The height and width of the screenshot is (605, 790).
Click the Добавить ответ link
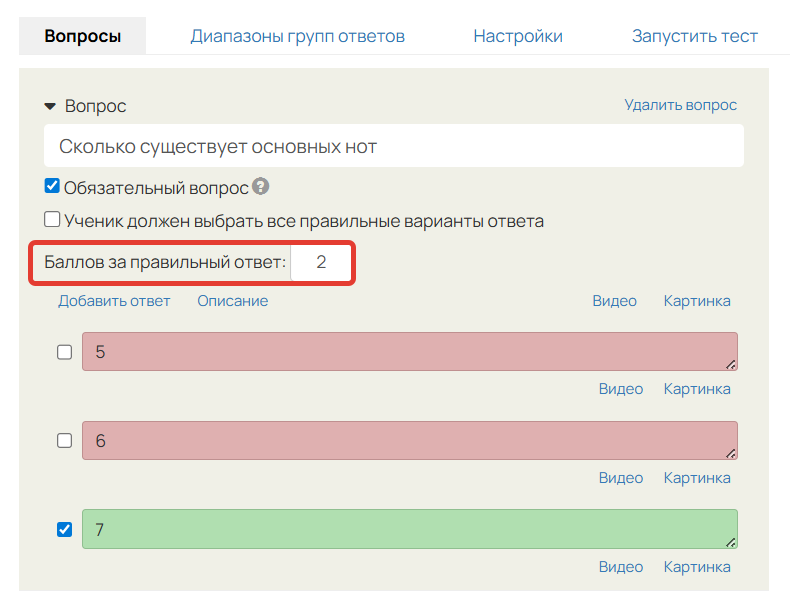pos(114,301)
